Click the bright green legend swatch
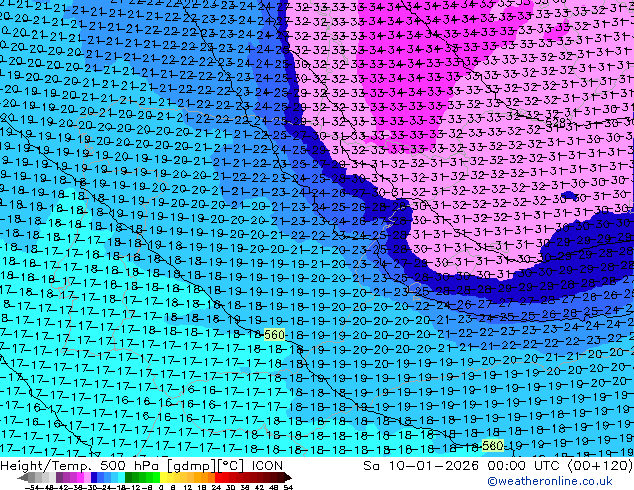The height and width of the screenshot is (490, 634). coord(156,477)
